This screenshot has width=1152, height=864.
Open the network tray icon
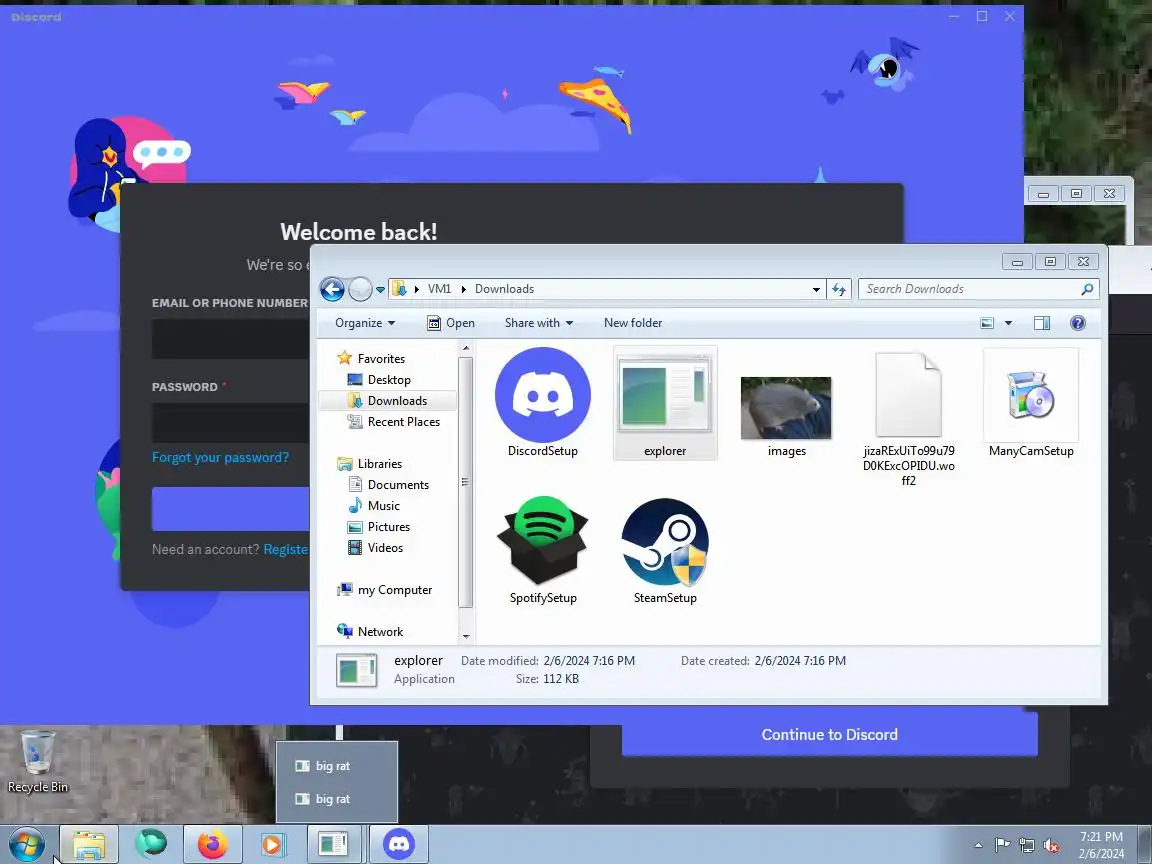pos(1026,846)
